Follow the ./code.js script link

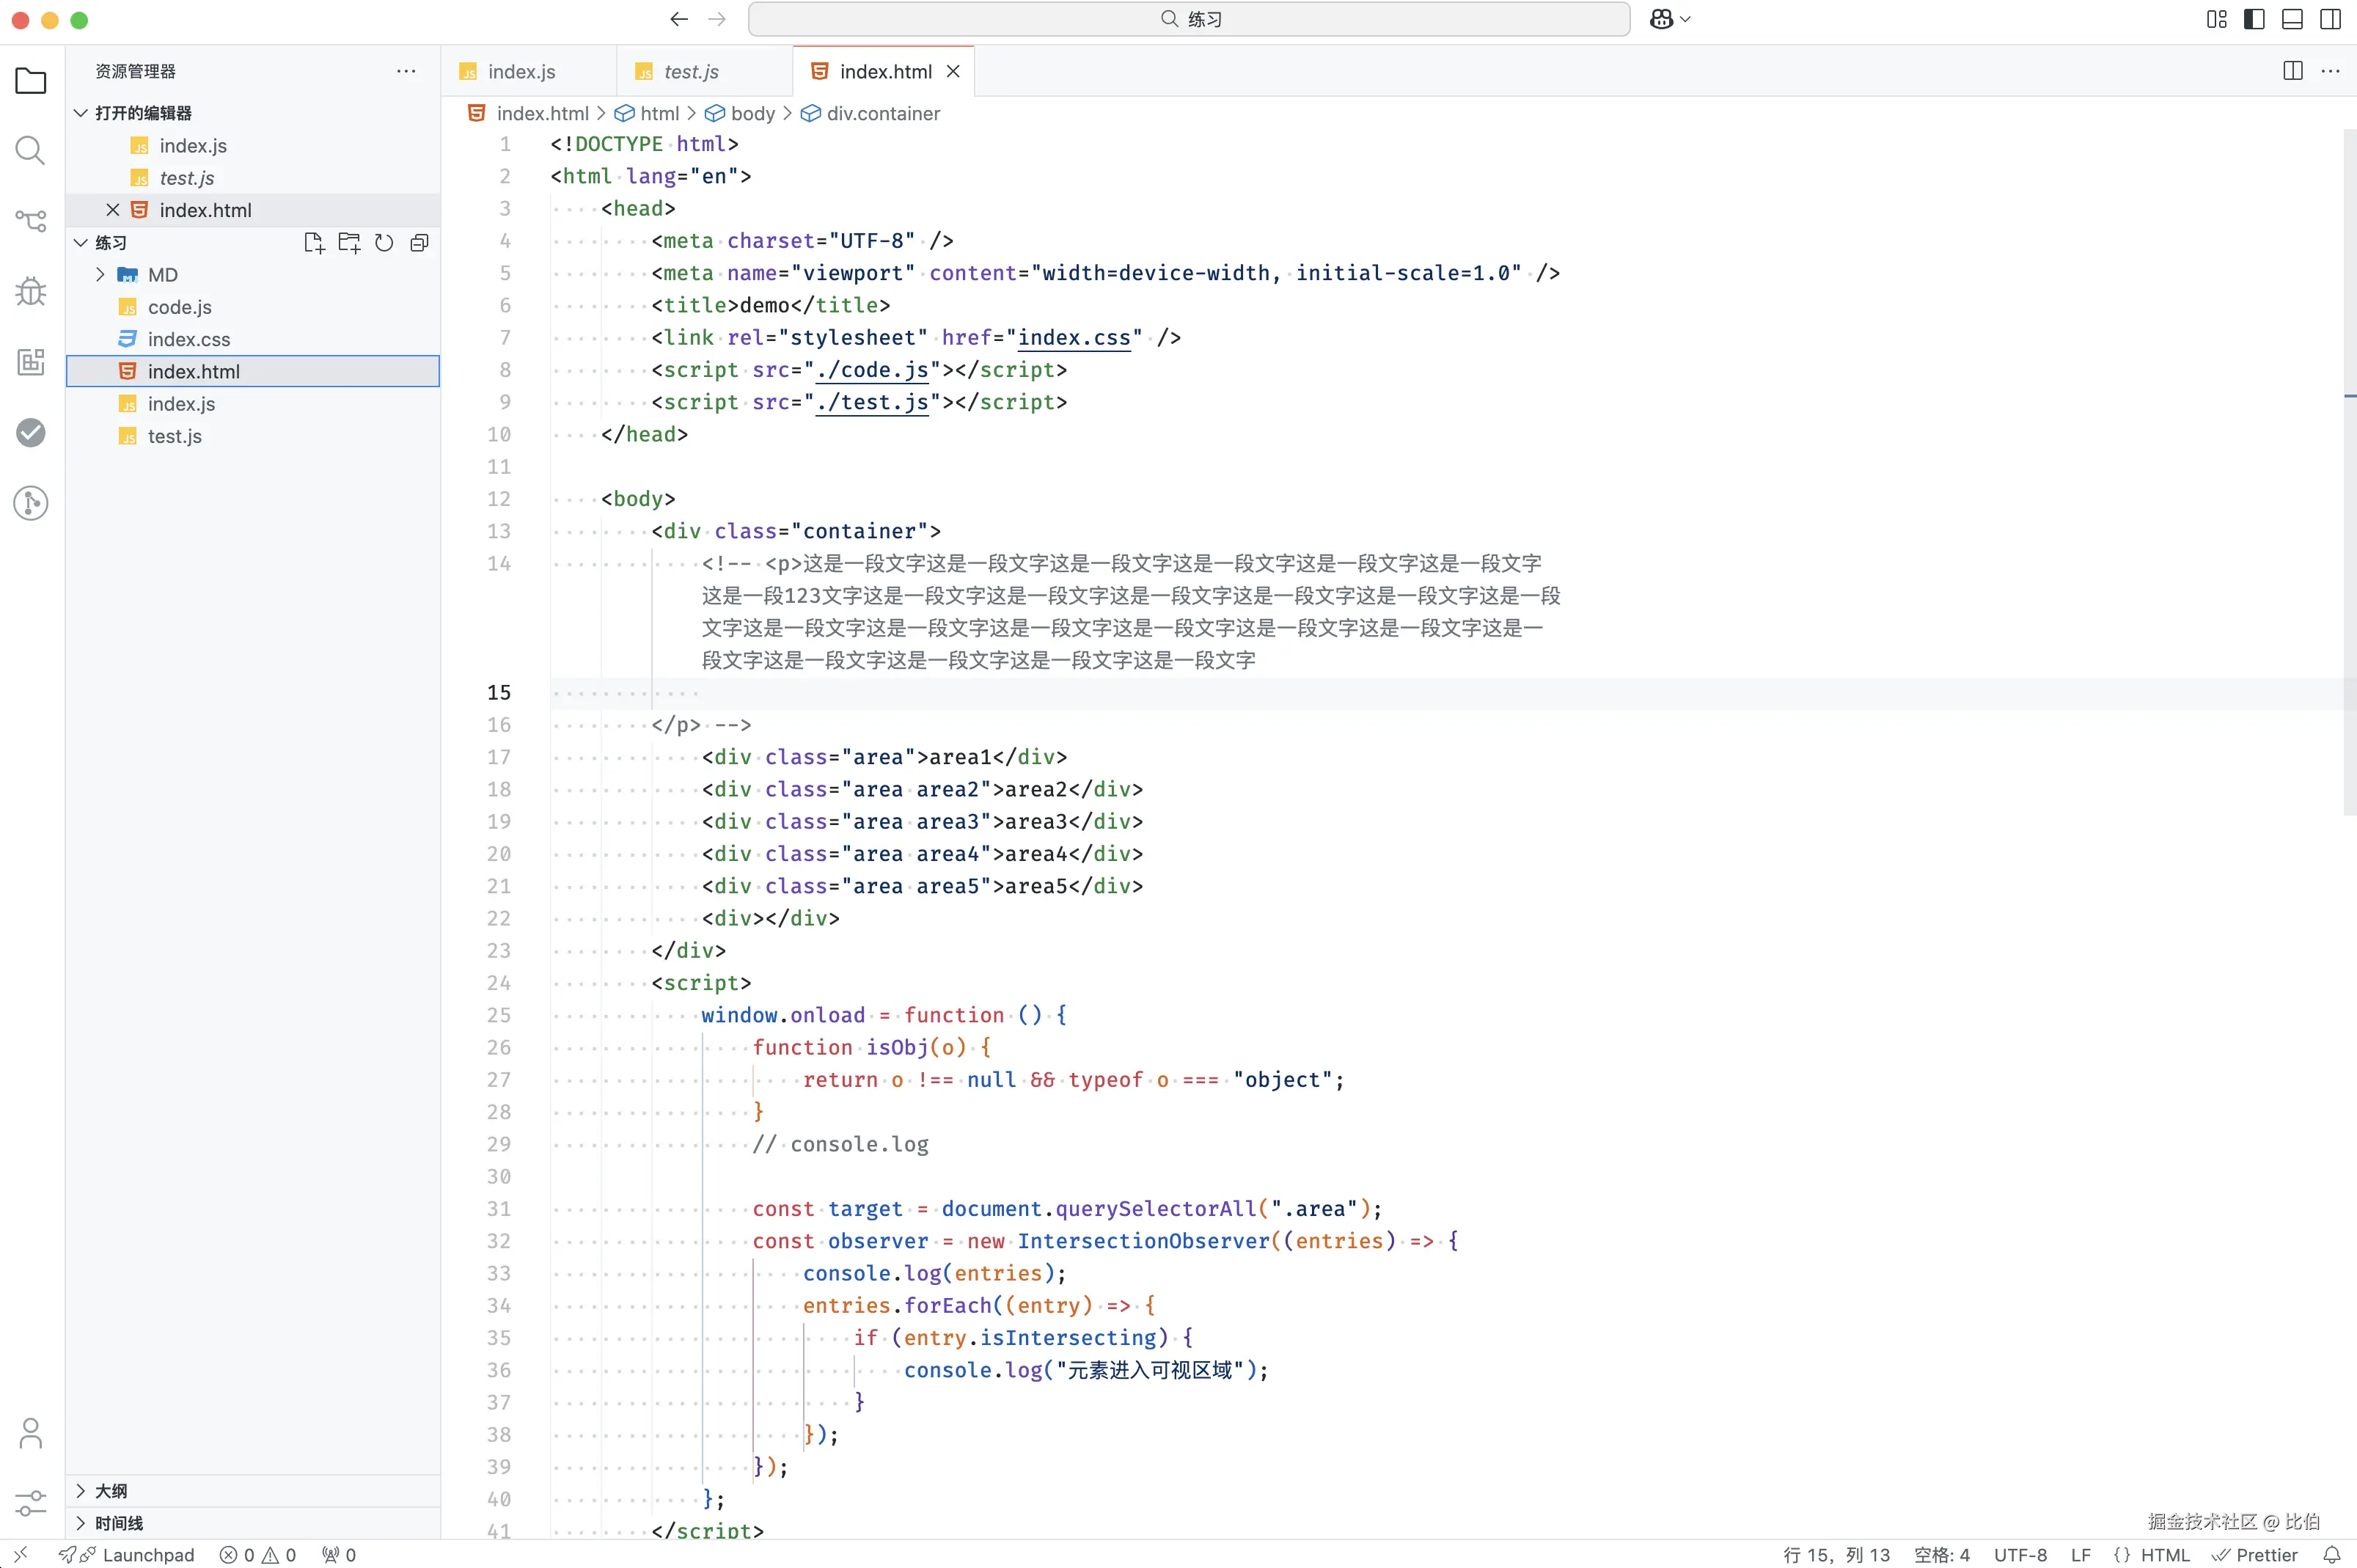click(x=872, y=370)
